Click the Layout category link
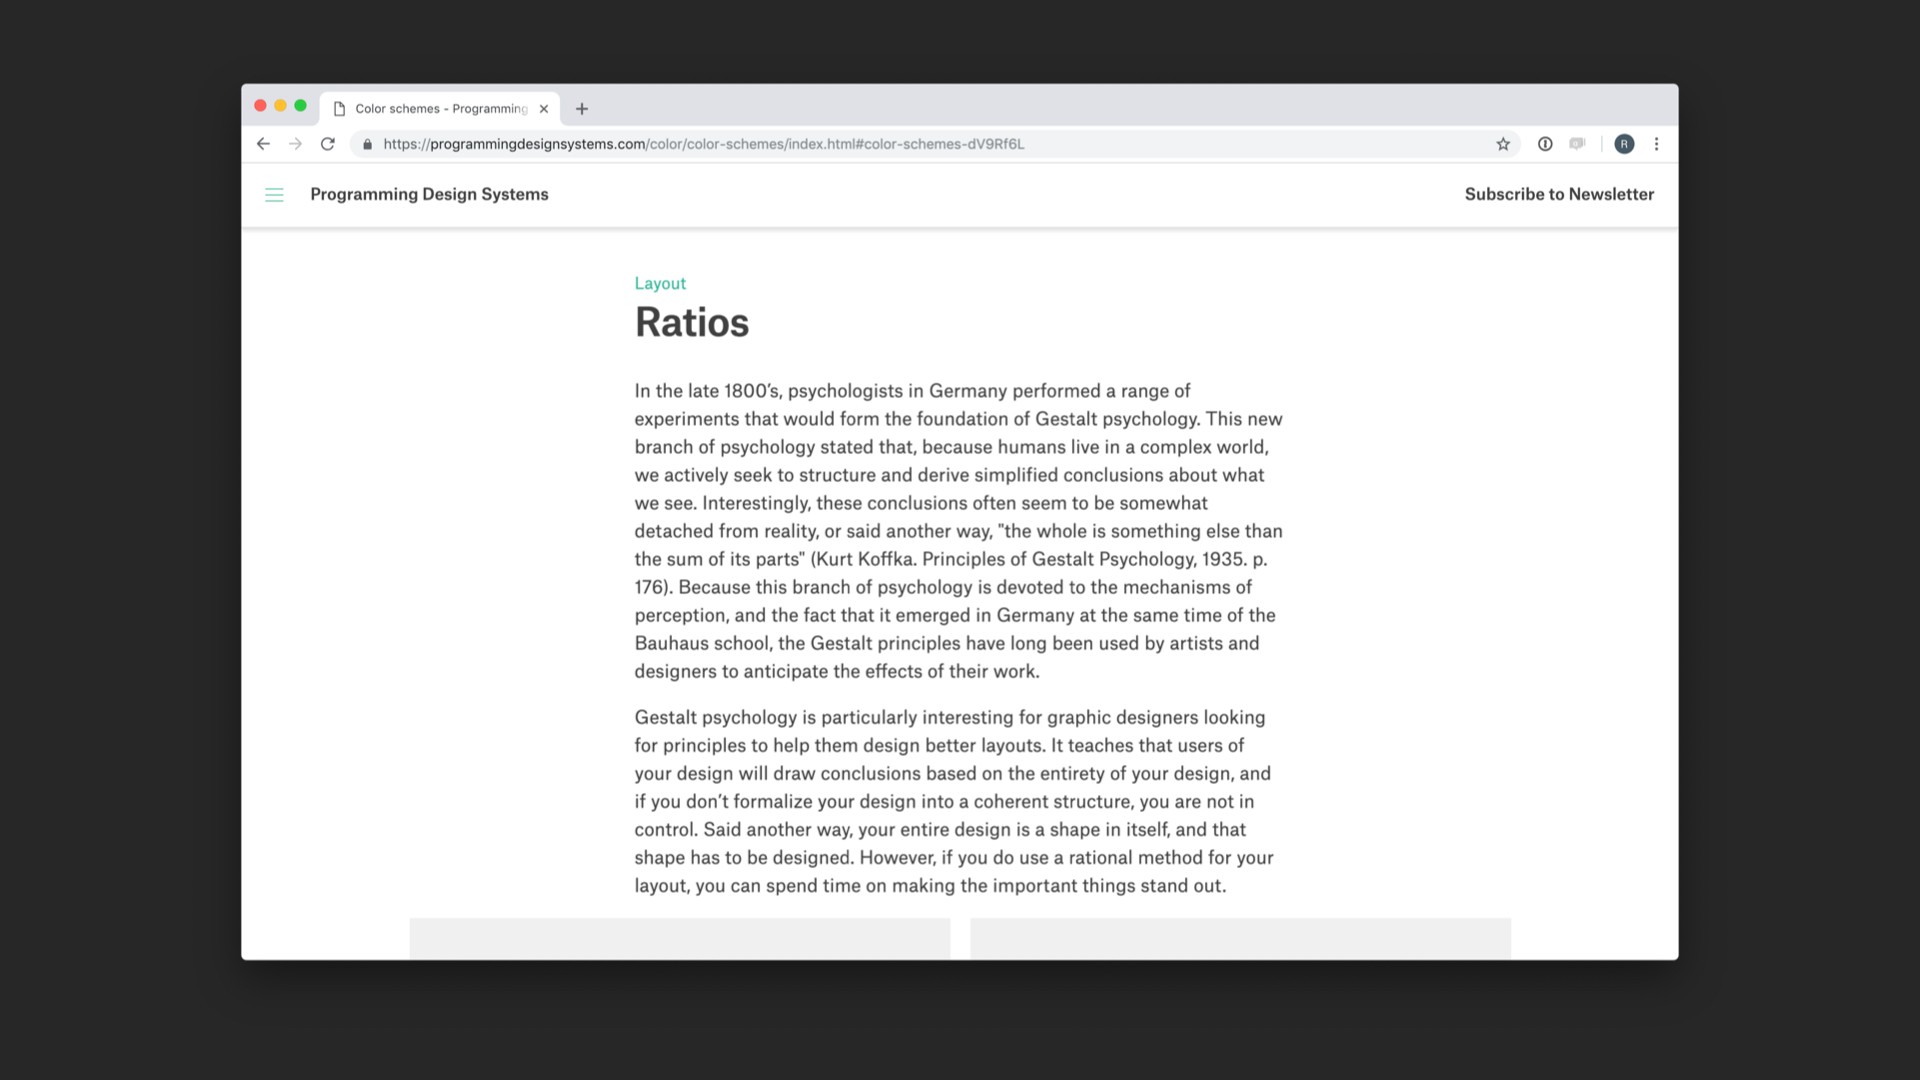Viewport: 1920px width, 1080px height. click(x=659, y=282)
